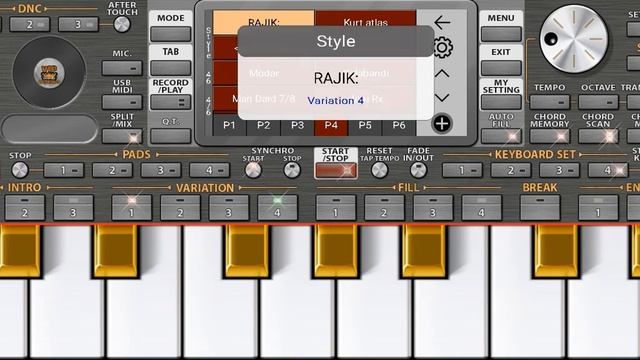
Task: Select VARIATION button 1
Action: point(131,208)
